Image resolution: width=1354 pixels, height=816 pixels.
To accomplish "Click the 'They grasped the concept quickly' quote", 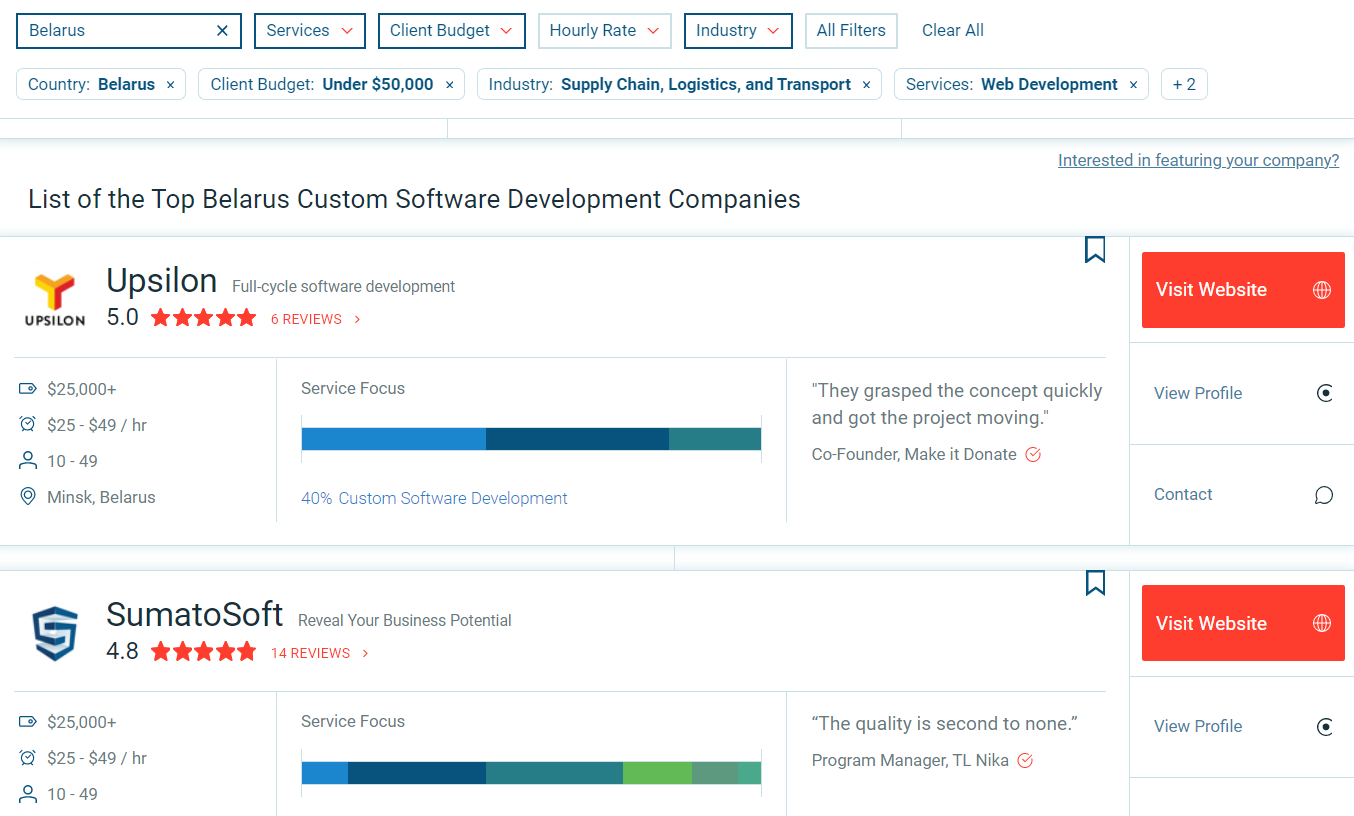I will [x=957, y=404].
